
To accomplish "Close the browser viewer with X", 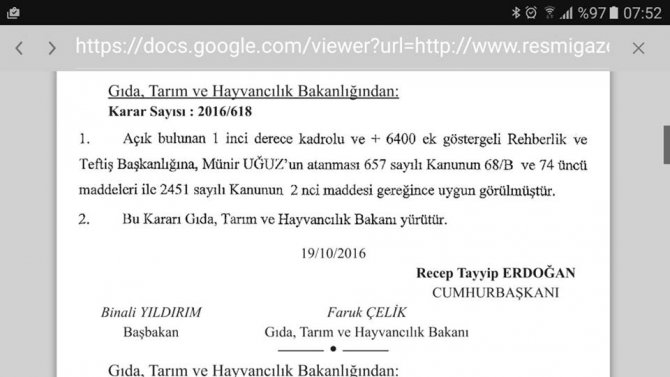I will pos(638,48).
